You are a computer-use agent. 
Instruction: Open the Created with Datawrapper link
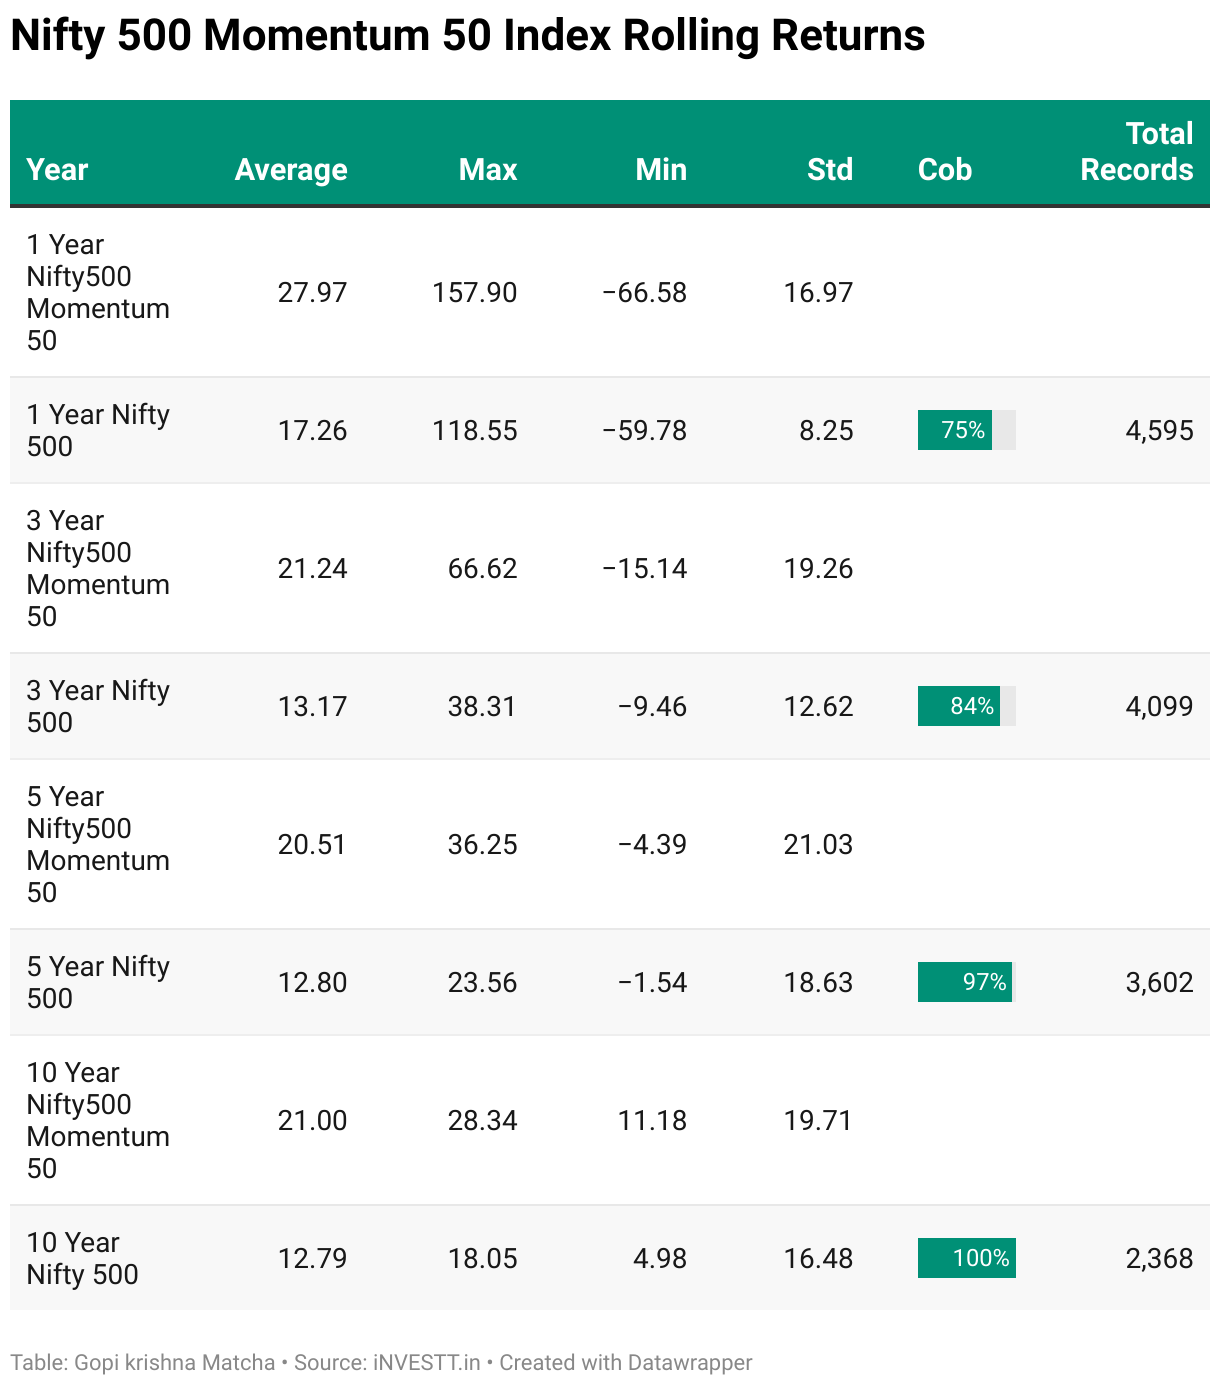pyautogui.click(x=625, y=1363)
